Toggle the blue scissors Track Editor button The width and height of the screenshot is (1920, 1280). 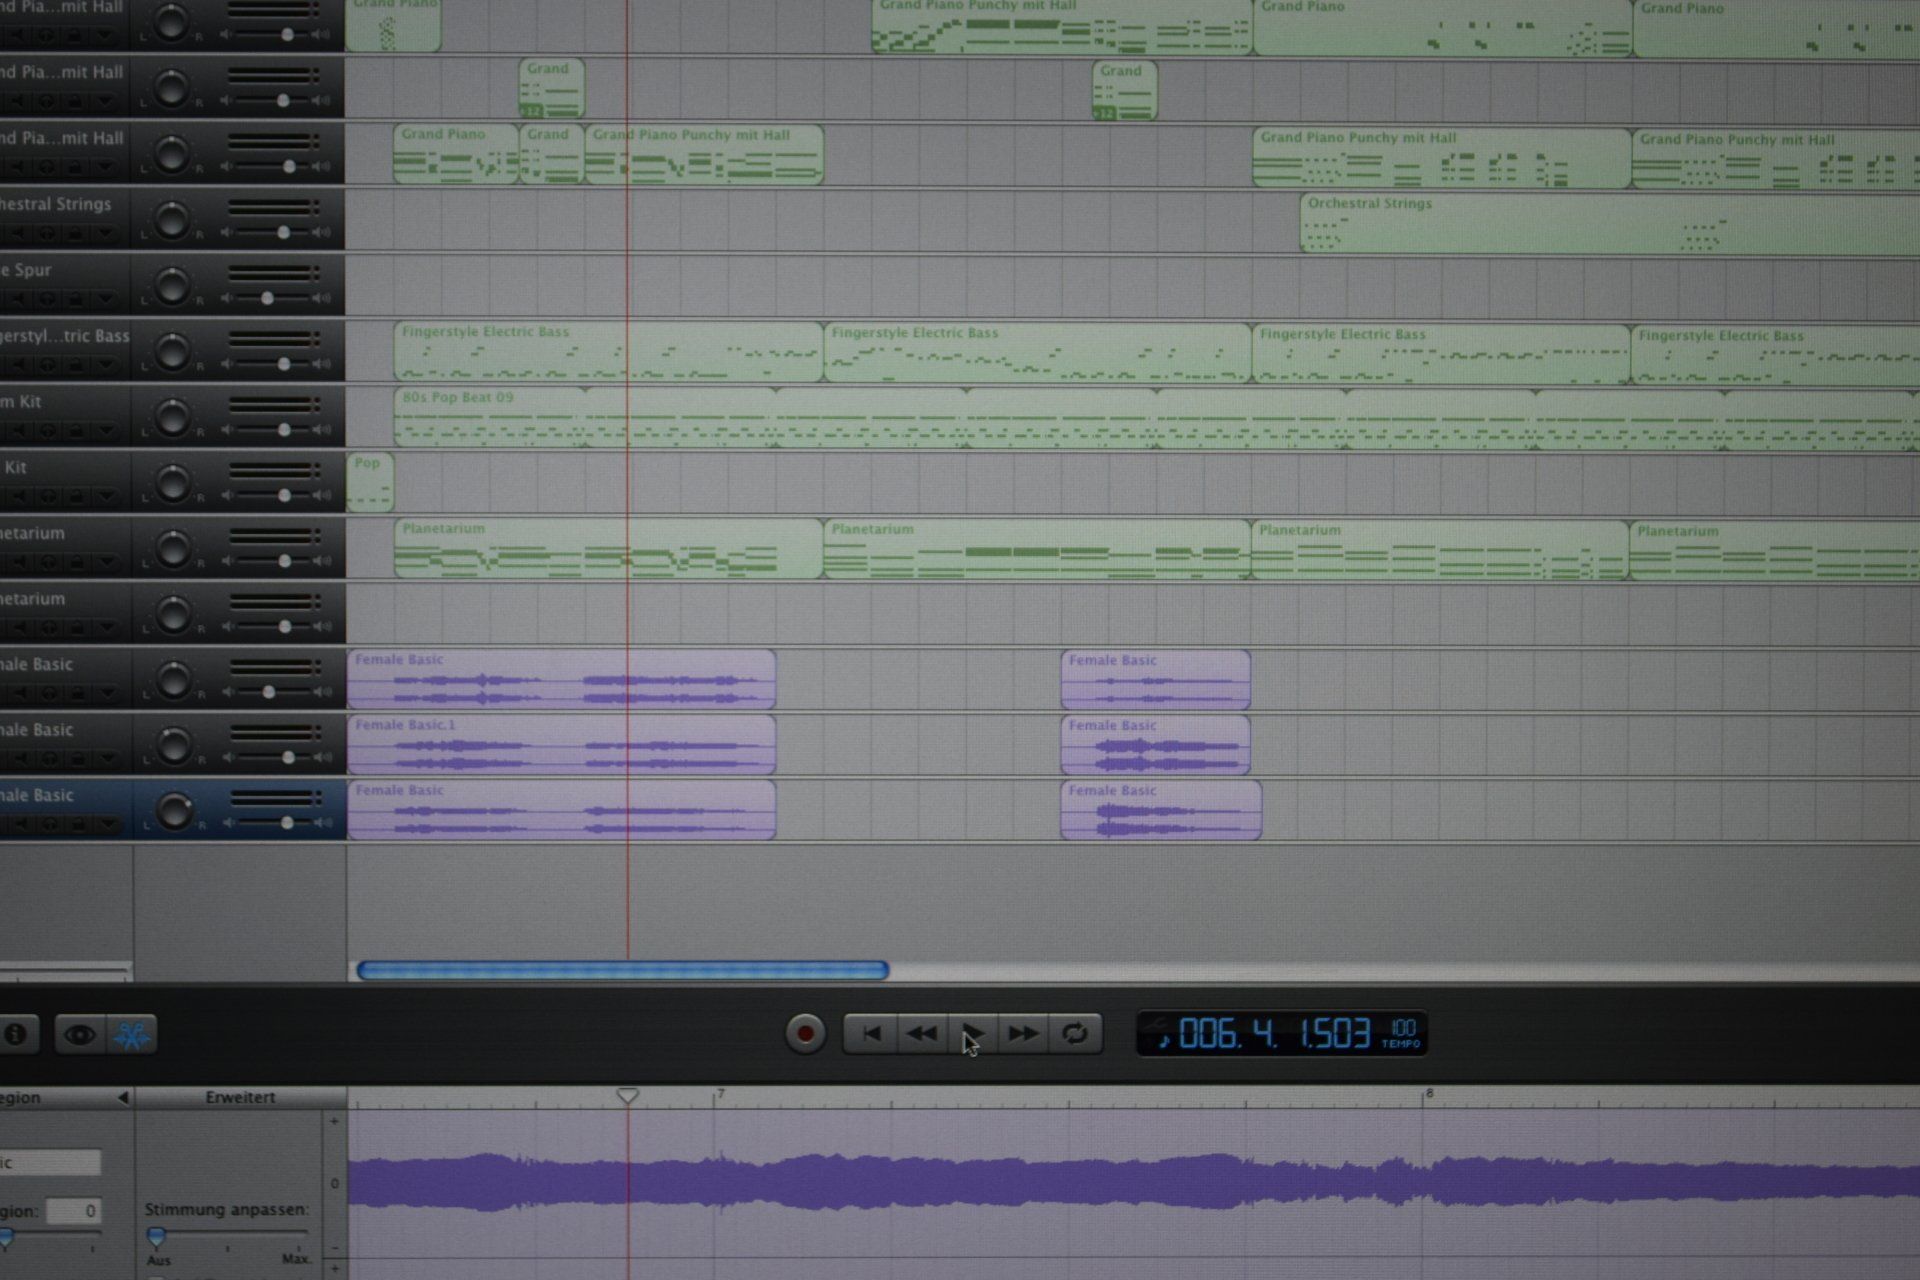click(x=132, y=1034)
